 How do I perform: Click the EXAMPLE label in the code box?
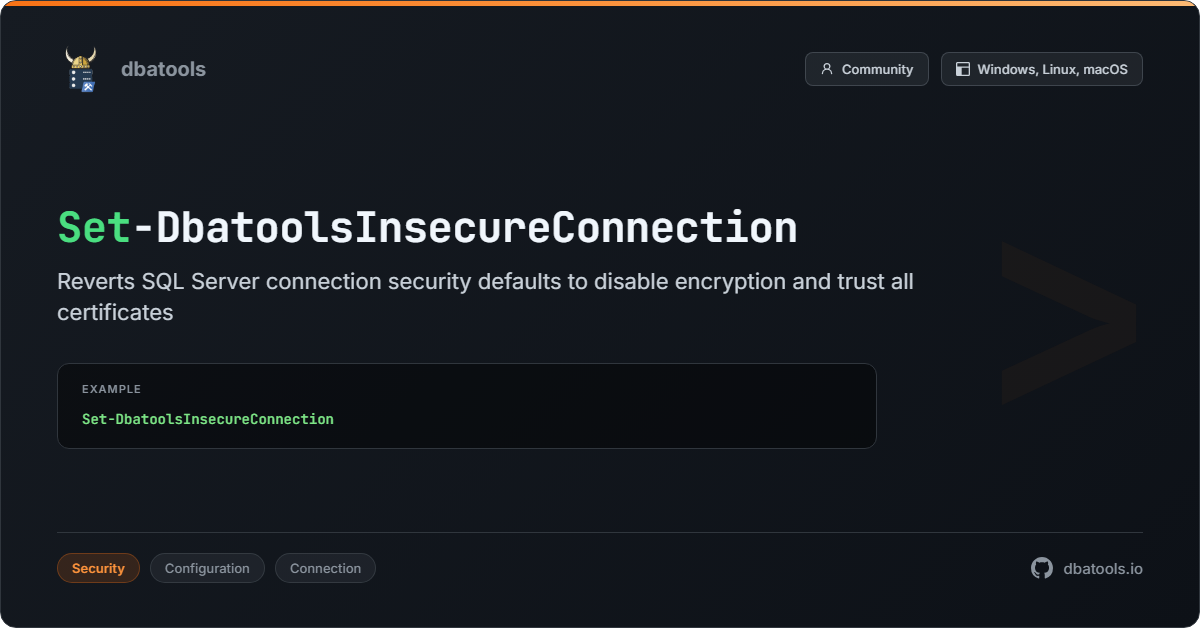point(111,389)
